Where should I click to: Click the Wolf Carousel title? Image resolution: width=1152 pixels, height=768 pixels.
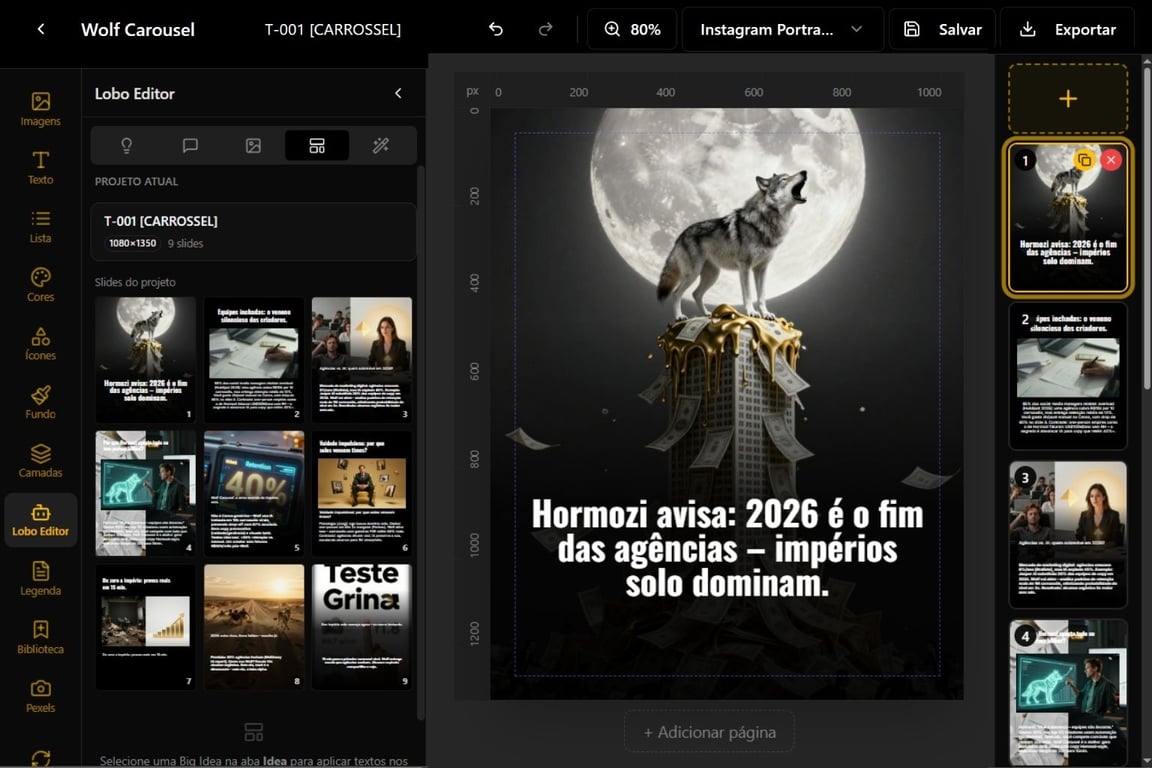click(x=137, y=29)
